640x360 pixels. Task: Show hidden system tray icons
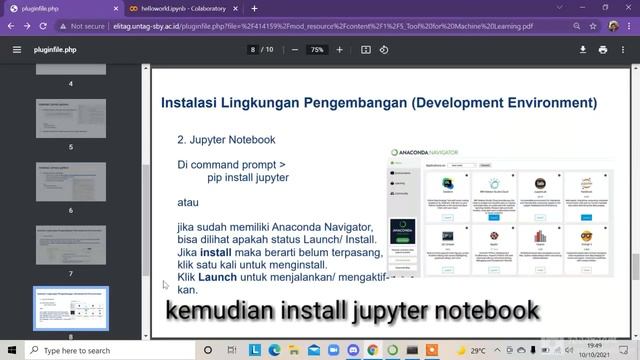point(497,350)
